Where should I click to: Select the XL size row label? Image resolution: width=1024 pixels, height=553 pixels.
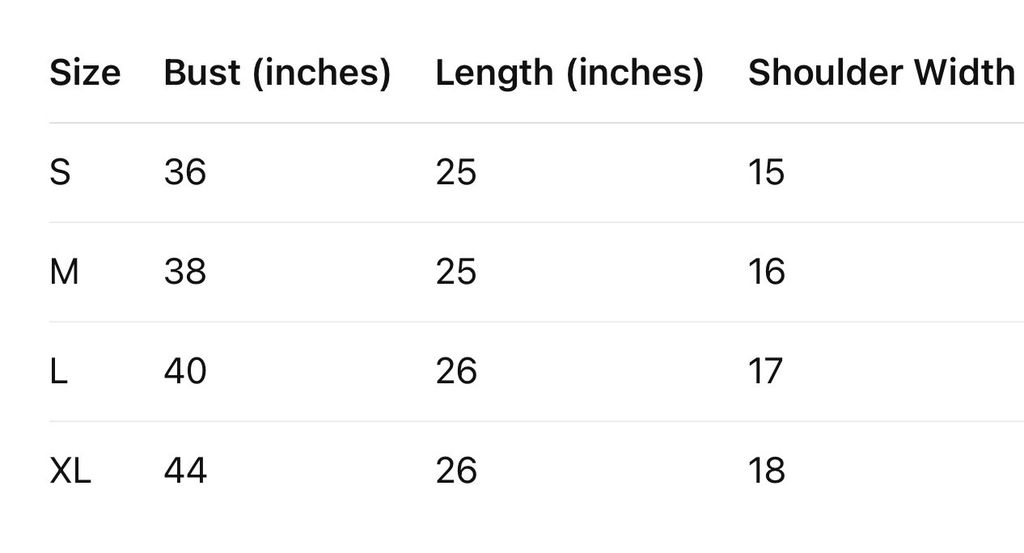(x=70, y=471)
